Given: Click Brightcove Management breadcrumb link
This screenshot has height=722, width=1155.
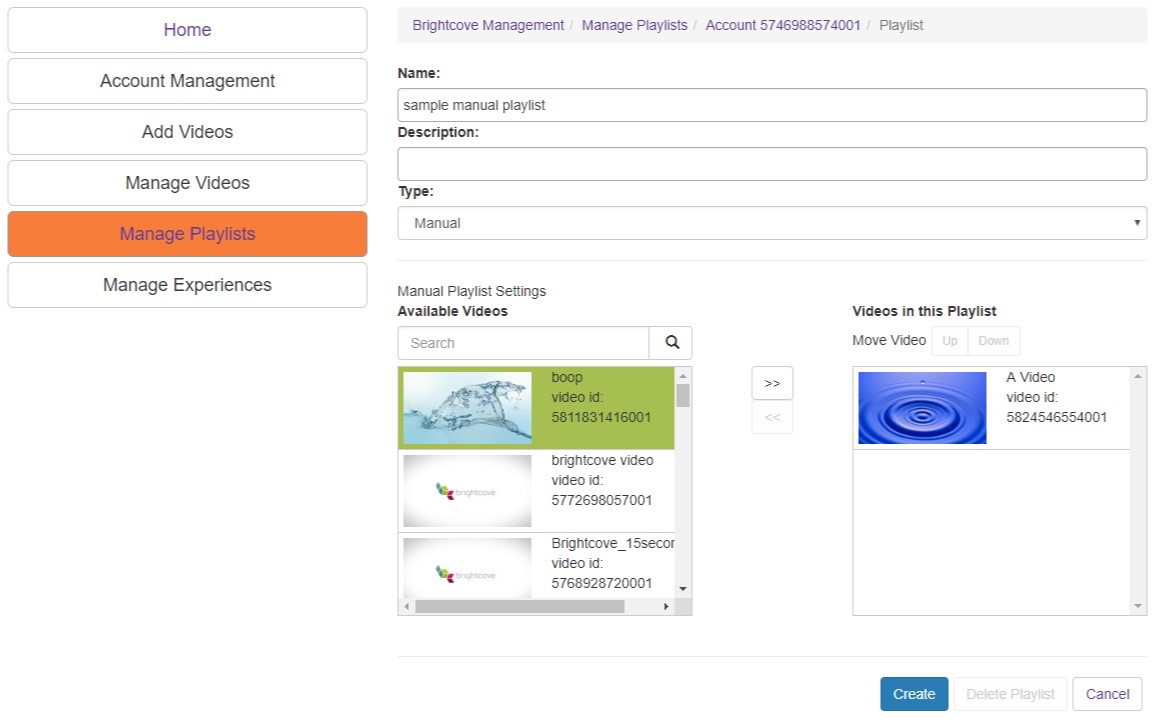Looking at the screenshot, I should (x=488, y=25).
